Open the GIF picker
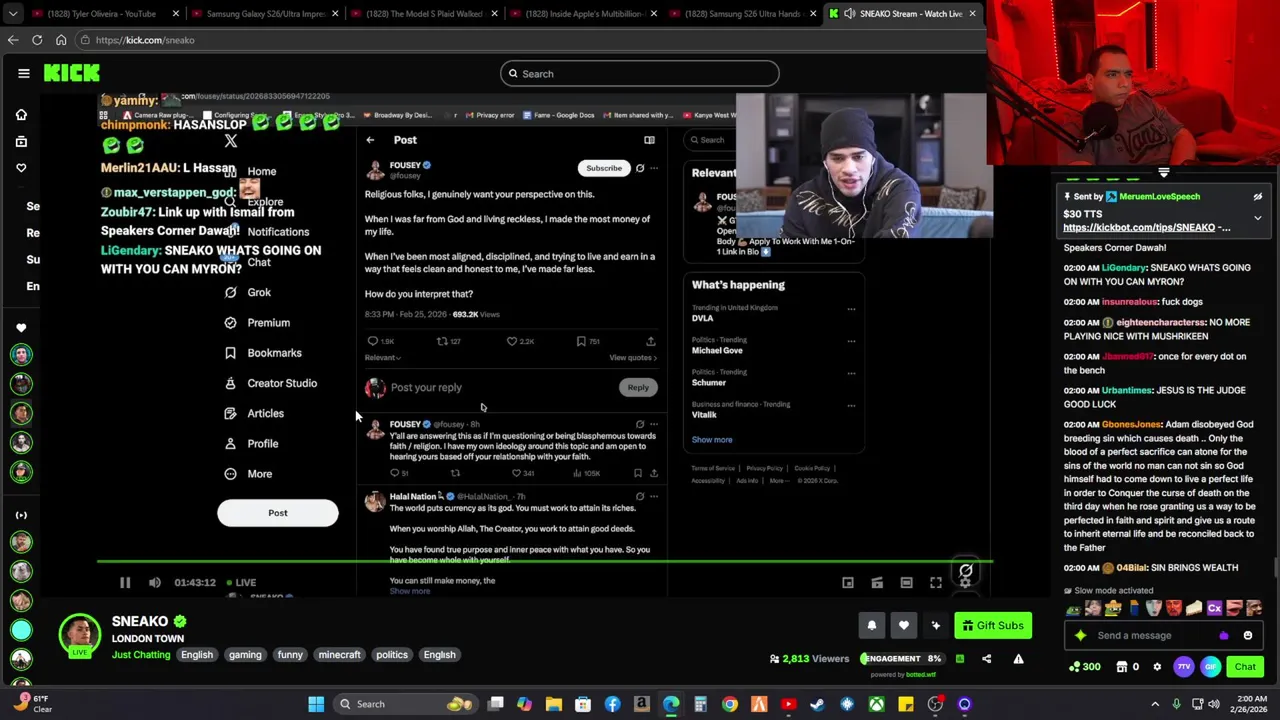 (1210, 667)
